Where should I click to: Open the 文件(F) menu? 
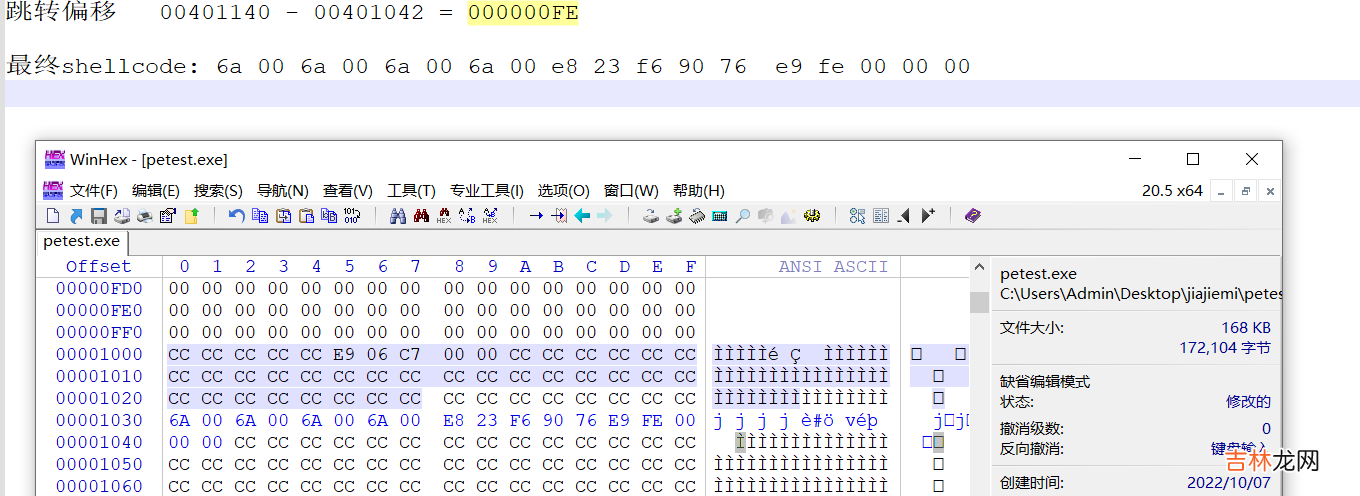point(93,191)
